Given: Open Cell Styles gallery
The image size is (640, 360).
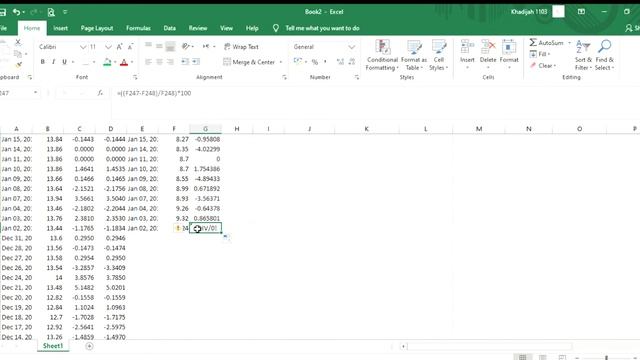Looking at the screenshot, I should click(439, 56).
